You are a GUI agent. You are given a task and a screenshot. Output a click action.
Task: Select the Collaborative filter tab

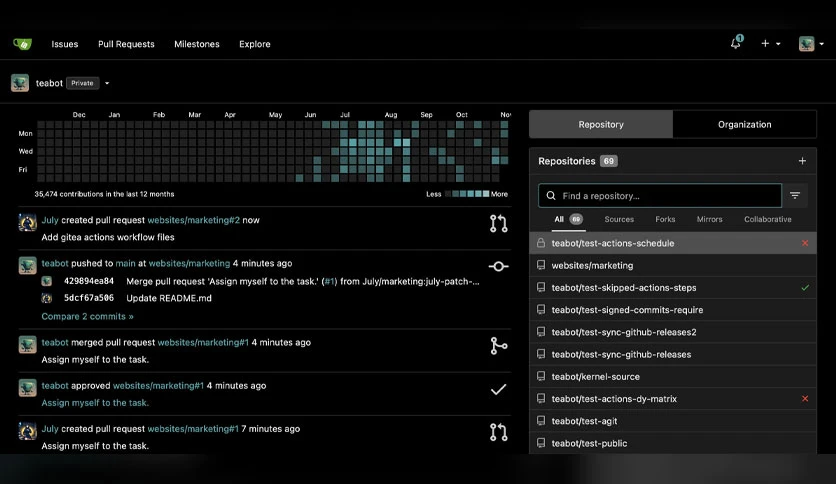coord(767,220)
